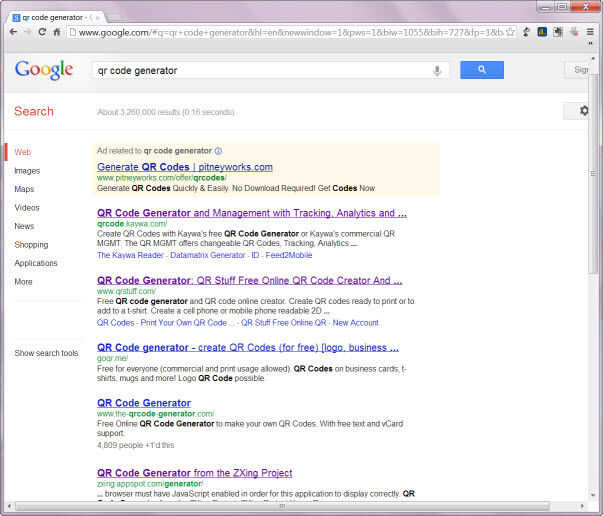Open 'The Kaywa Reader' sitelink

click(130, 255)
